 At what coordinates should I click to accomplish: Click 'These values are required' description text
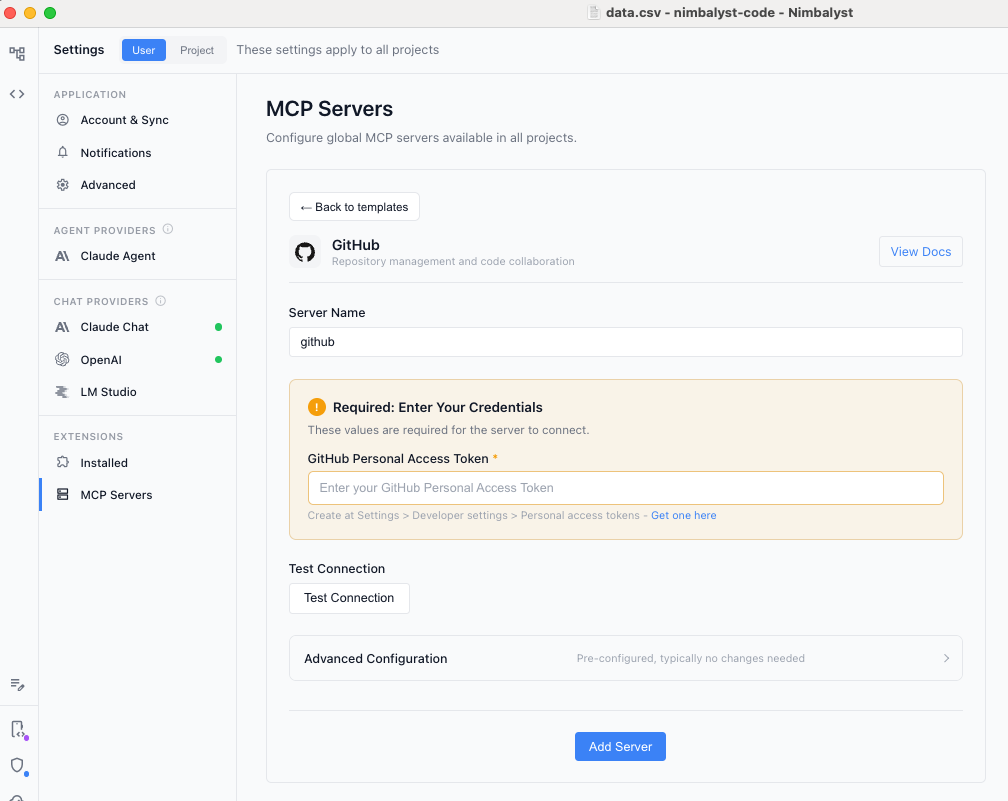[x=448, y=429]
